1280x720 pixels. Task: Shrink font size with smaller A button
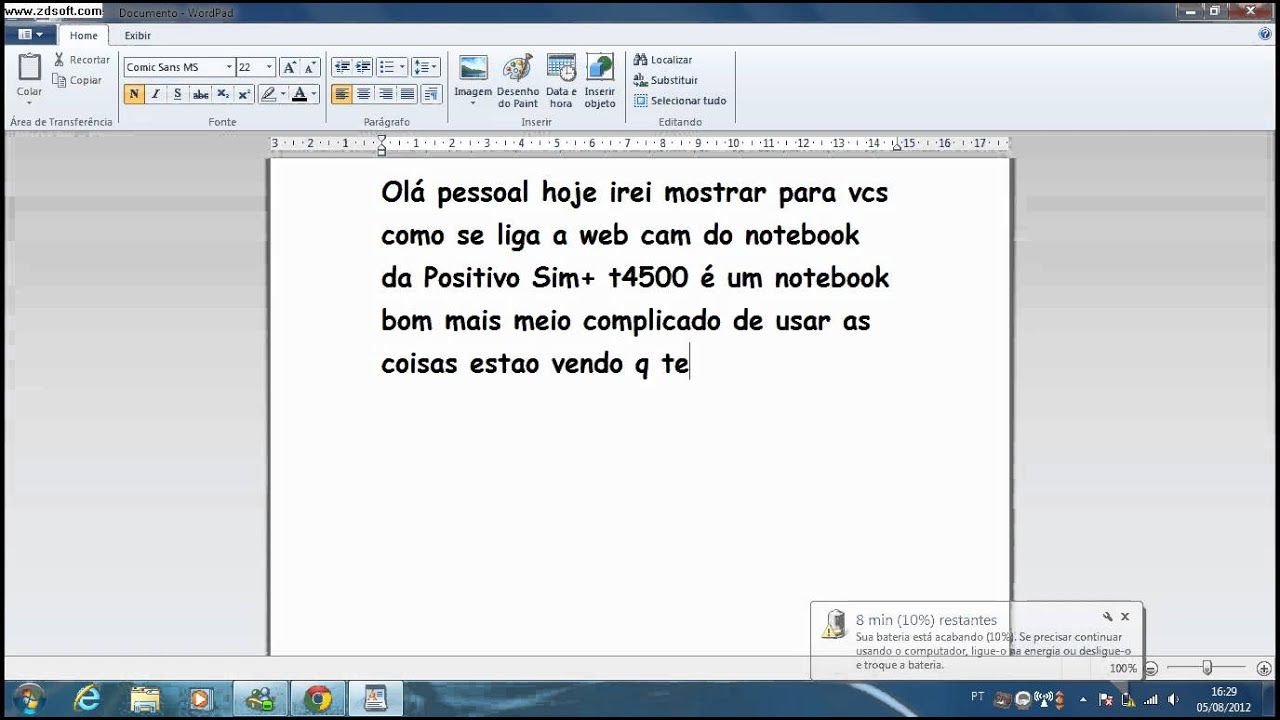[x=310, y=67]
